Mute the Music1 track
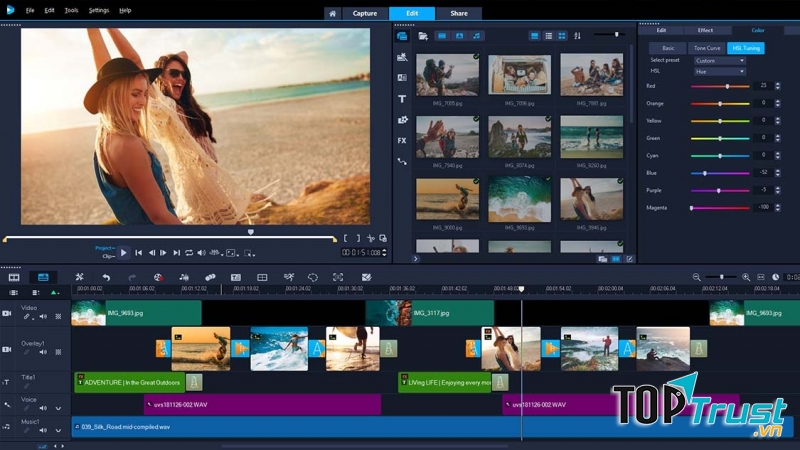Screen dimensions: 800x450 (43, 430)
